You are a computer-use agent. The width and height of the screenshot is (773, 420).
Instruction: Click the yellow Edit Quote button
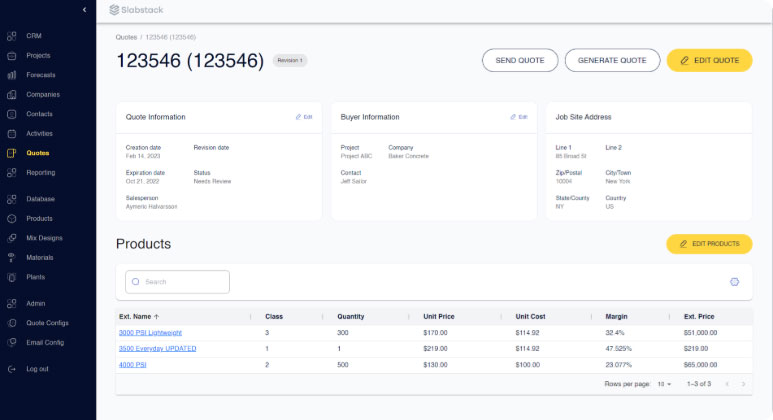pyautogui.click(x=709, y=60)
